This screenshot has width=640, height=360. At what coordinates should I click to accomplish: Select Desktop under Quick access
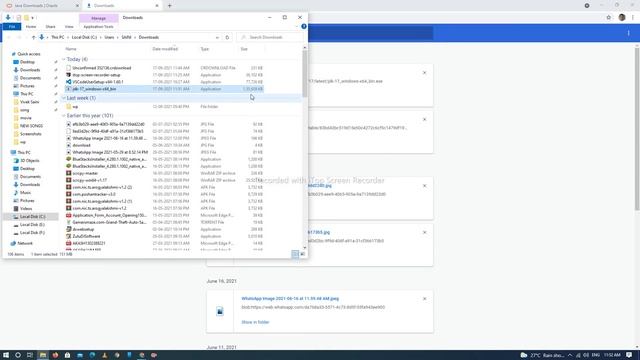pyautogui.click(x=27, y=62)
